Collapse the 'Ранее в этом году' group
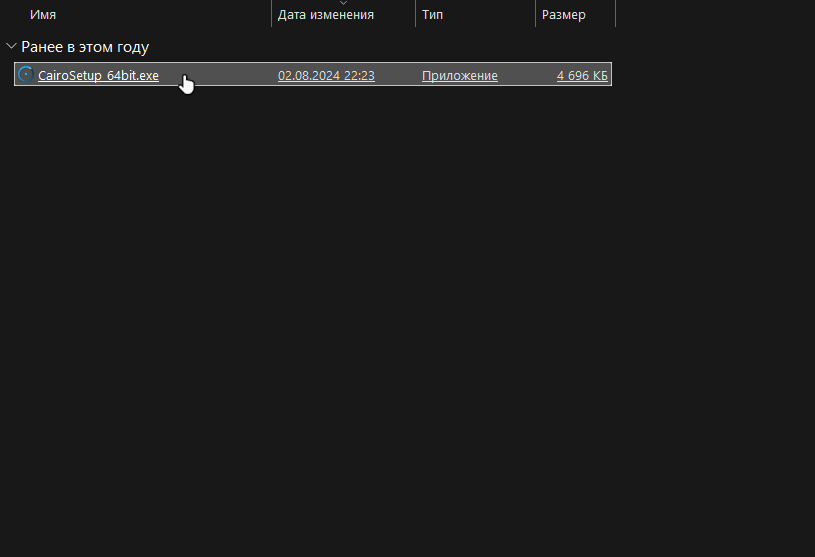This screenshot has height=557, width=815. [x=11, y=46]
